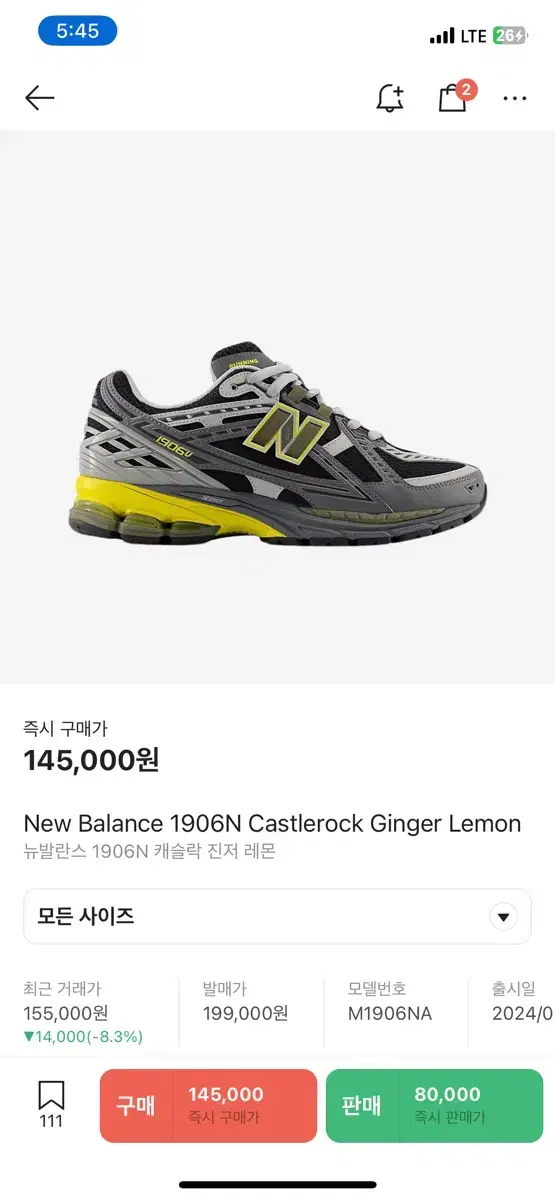
Task: Tap the 5:45 clock pill
Action: [x=78, y=31]
